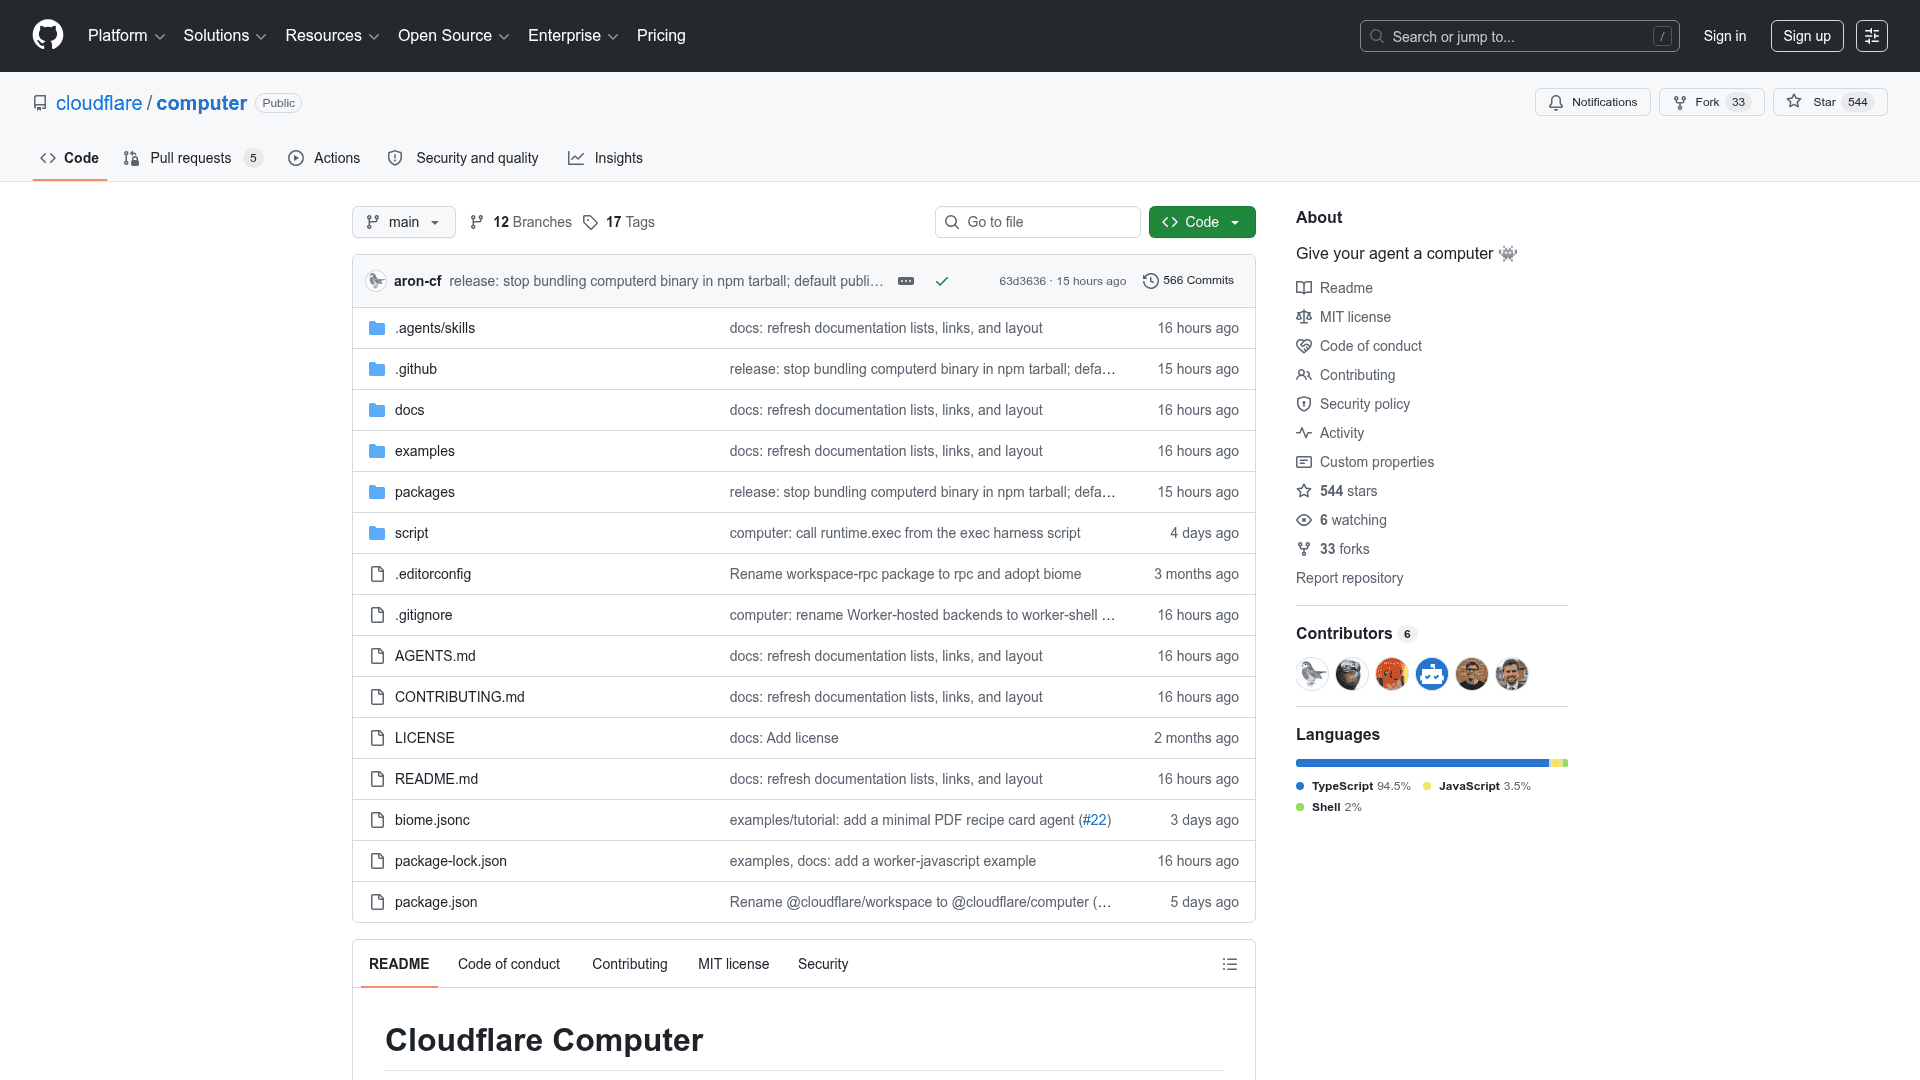Switch to the Actions tab

(x=324, y=158)
